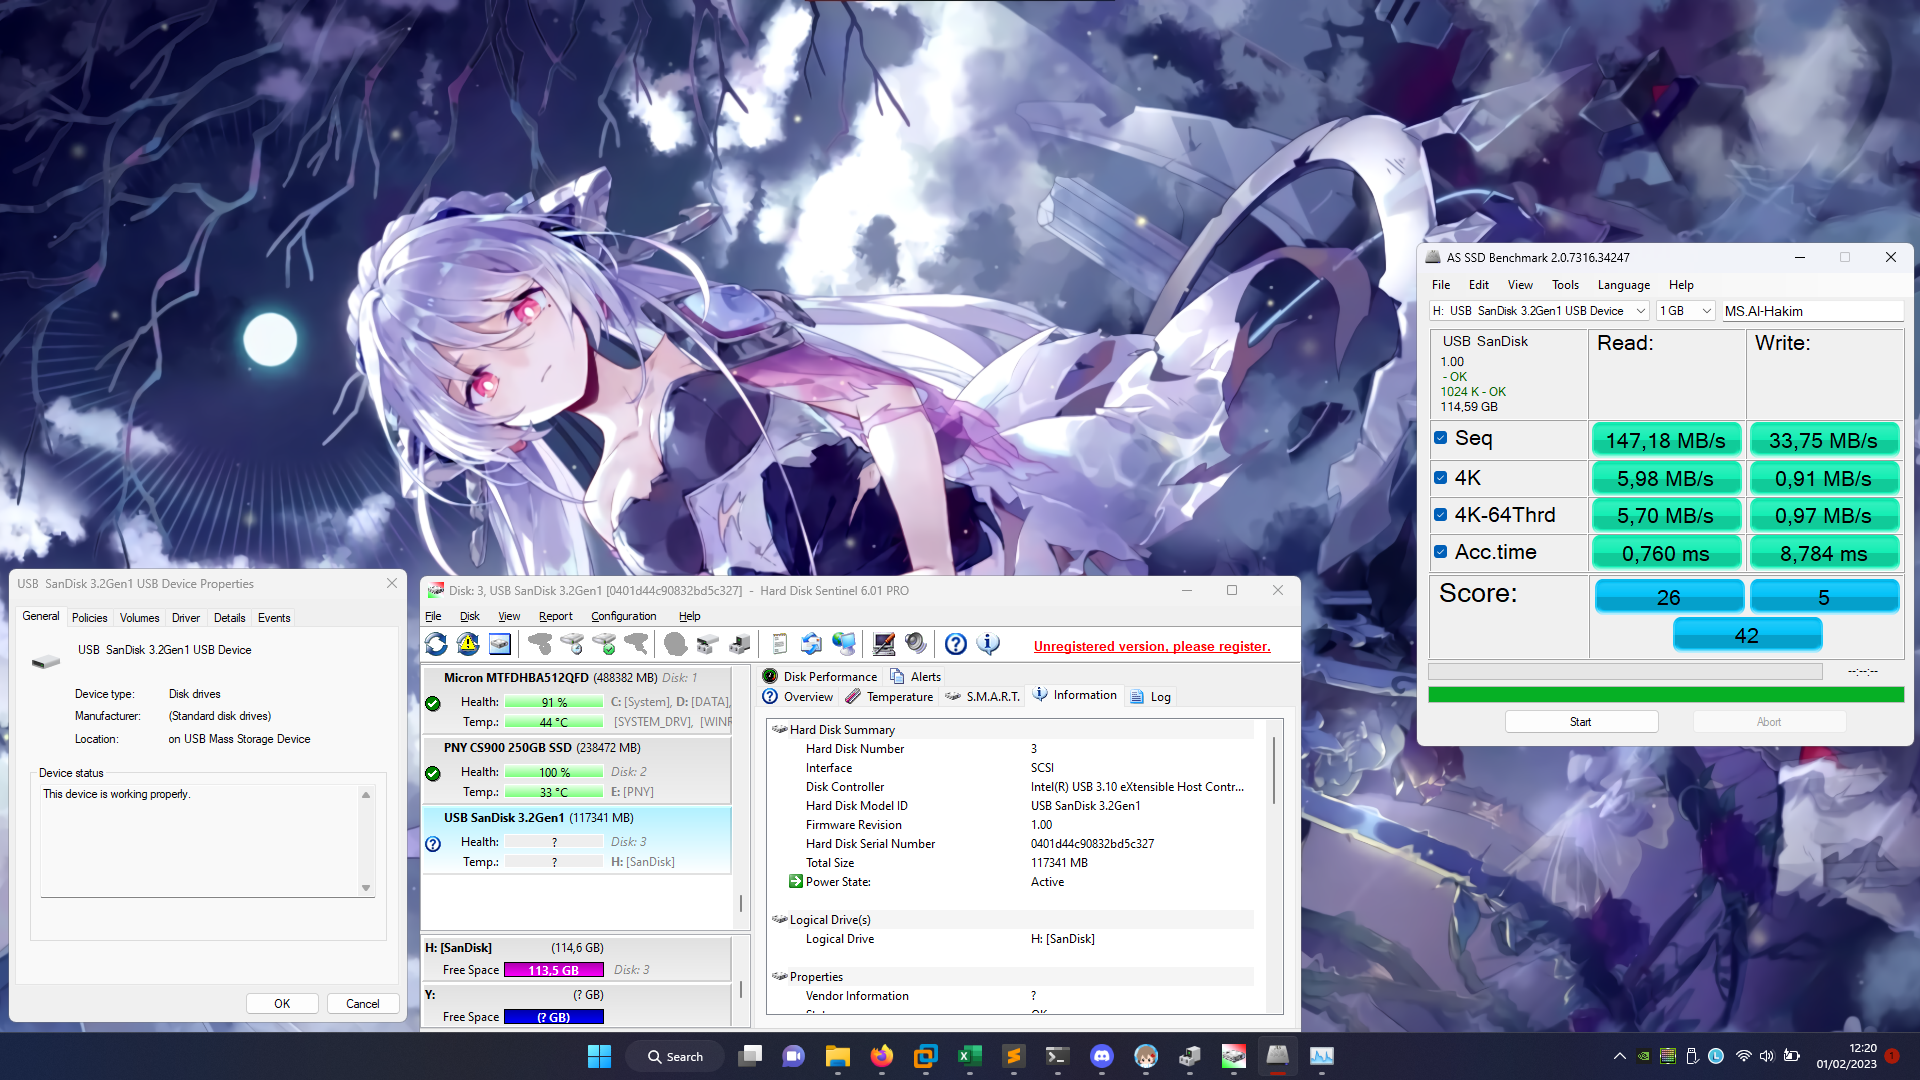This screenshot has width=1920, height=1080.
Task: Click the information panel vertical scrollbar
Action: click(x=1274, y=771)
